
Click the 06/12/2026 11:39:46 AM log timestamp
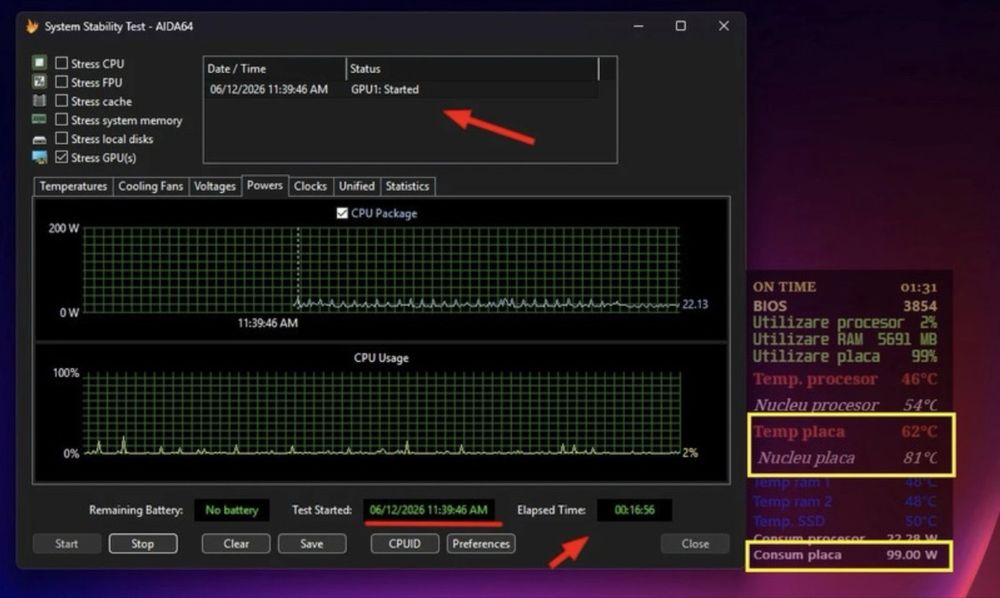269,90
